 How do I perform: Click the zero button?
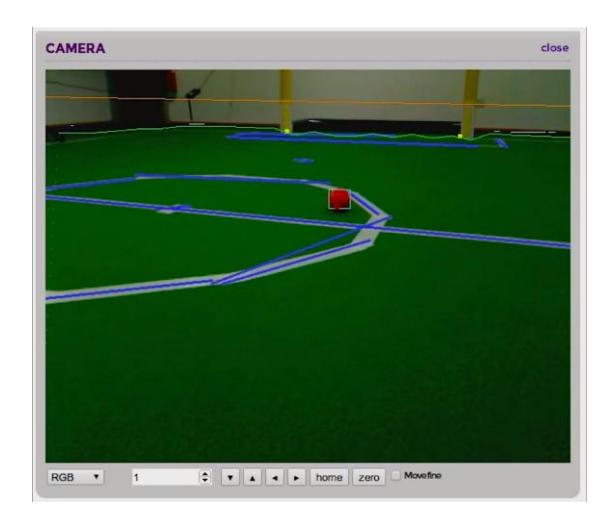click(x=369, y=477)
